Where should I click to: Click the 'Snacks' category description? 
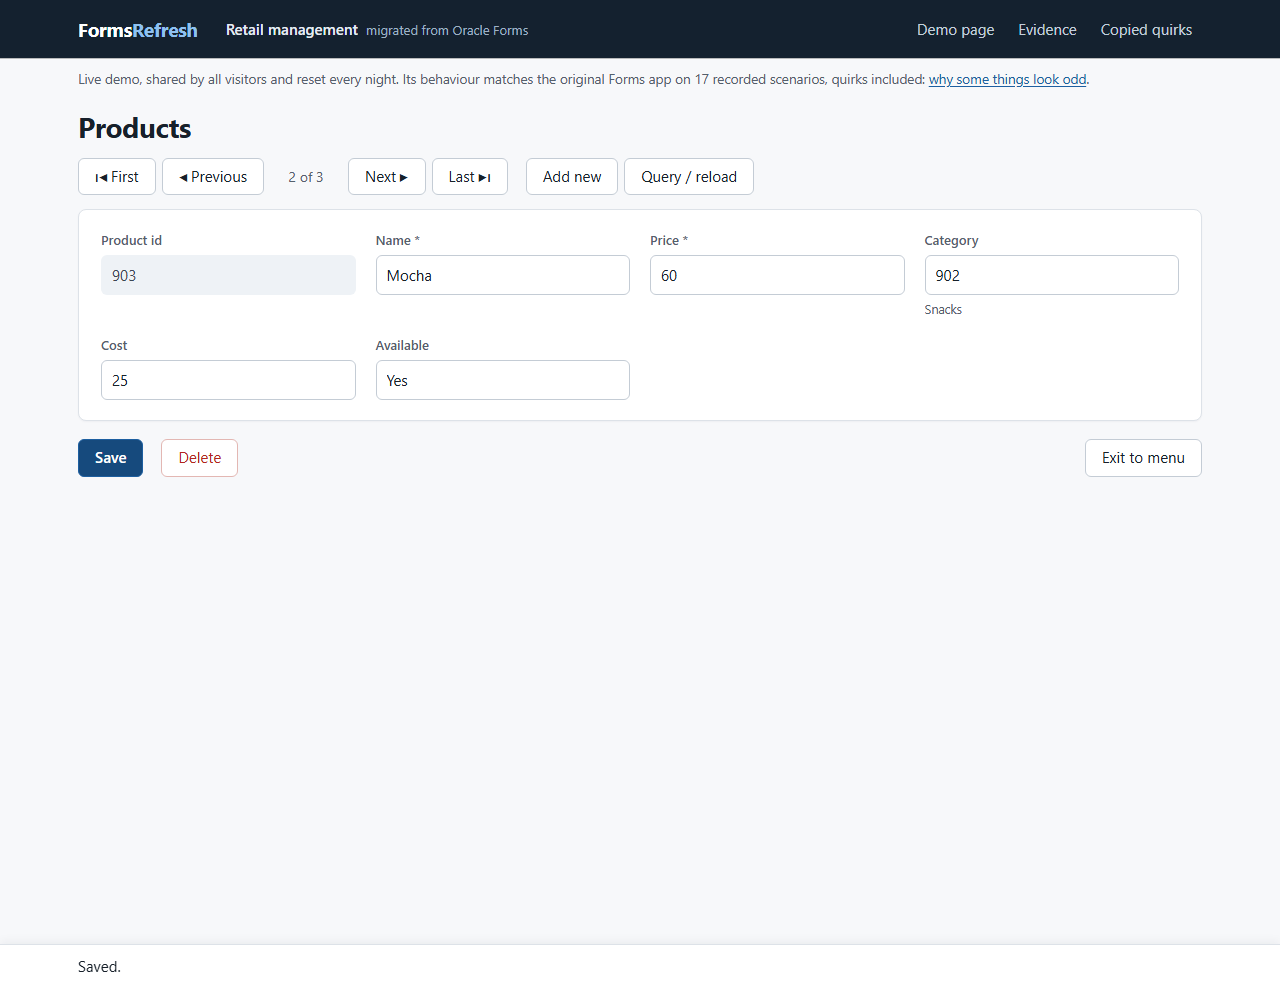point(943,310)
